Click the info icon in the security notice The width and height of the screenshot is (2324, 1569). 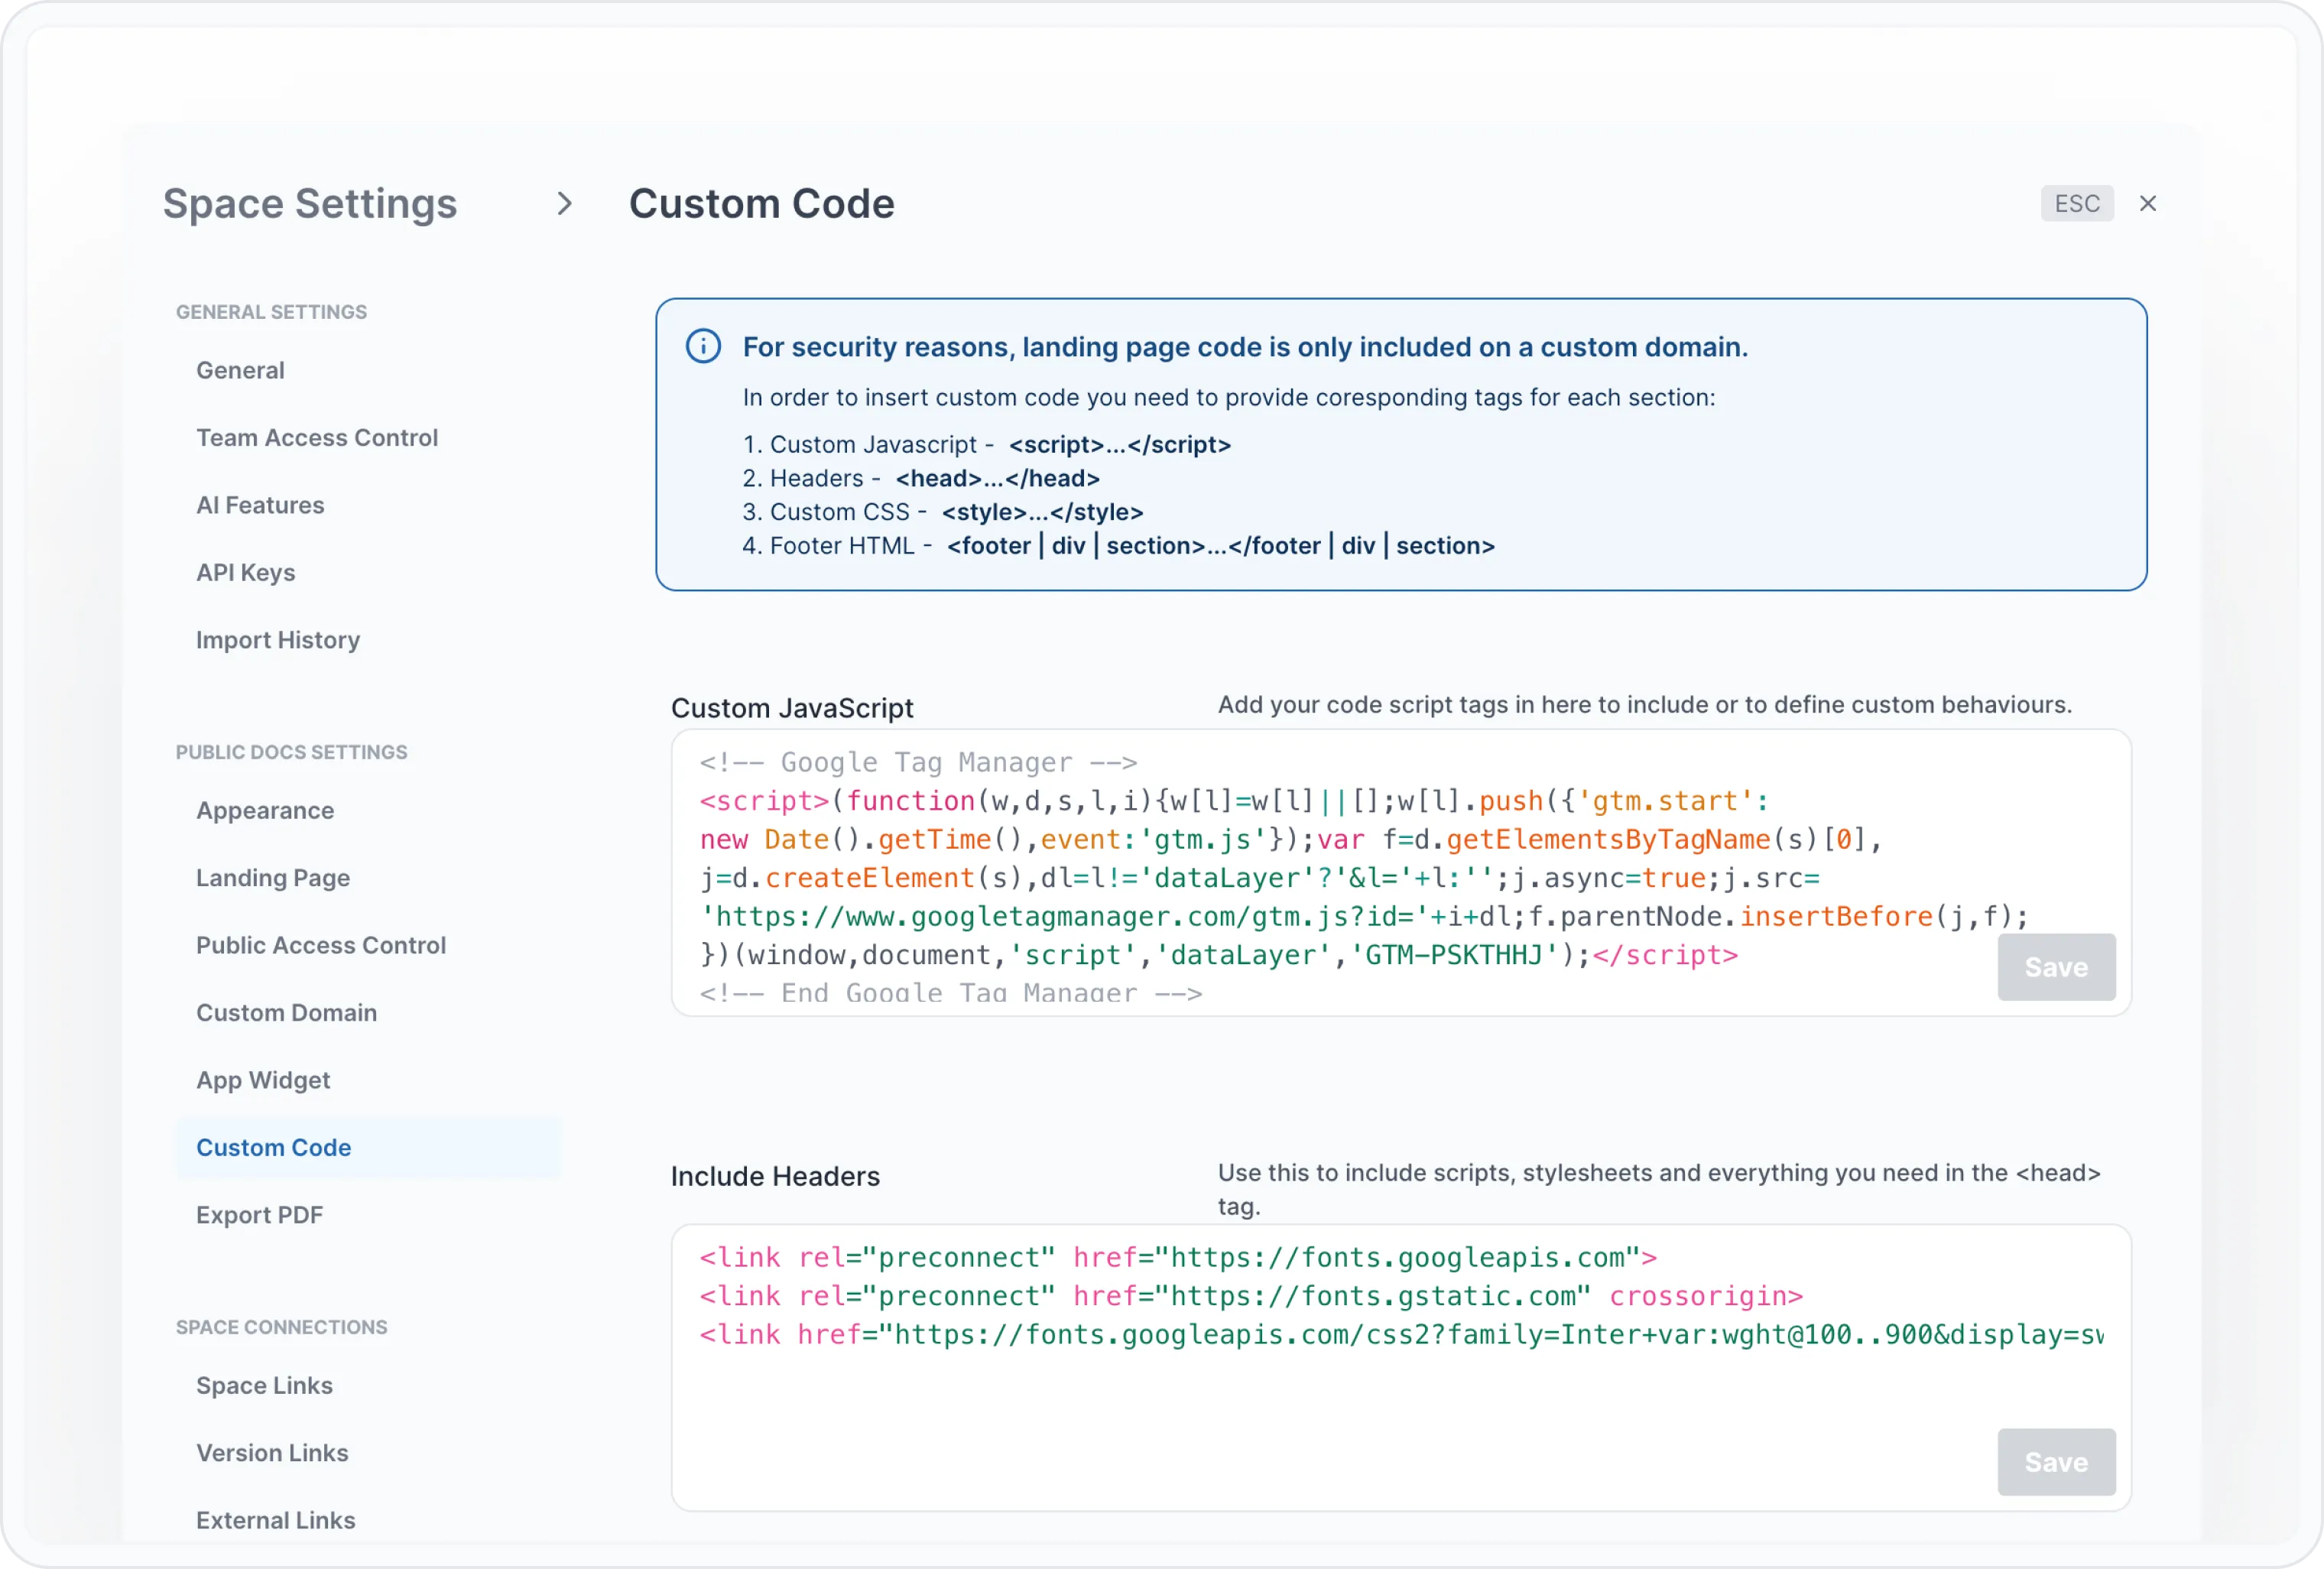point(703,347)
